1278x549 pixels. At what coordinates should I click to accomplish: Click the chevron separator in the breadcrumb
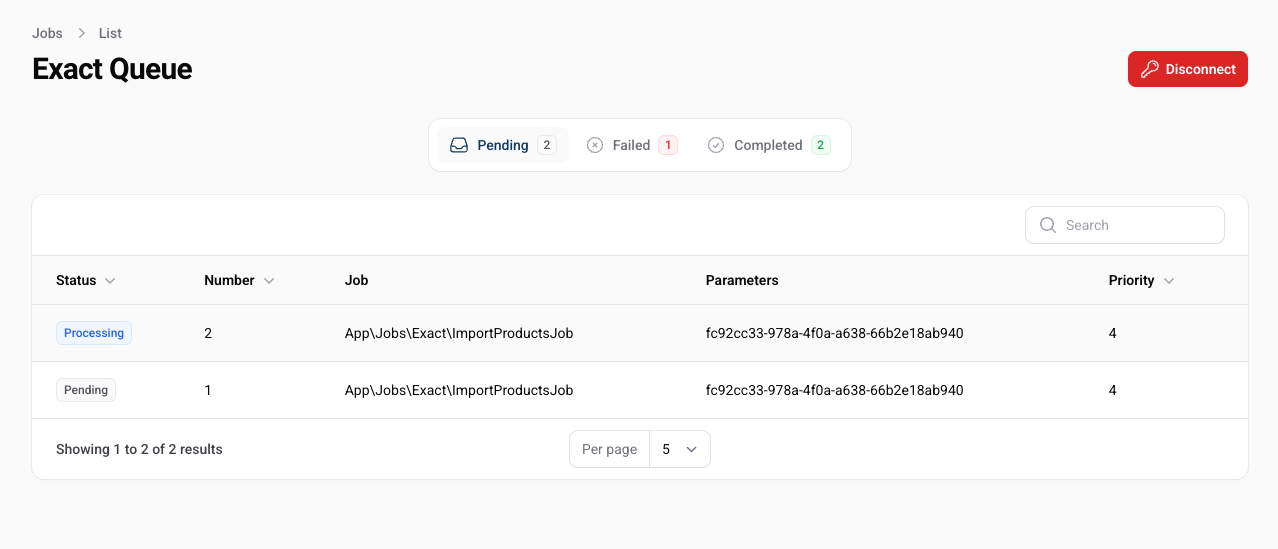[x=81, y=33]
